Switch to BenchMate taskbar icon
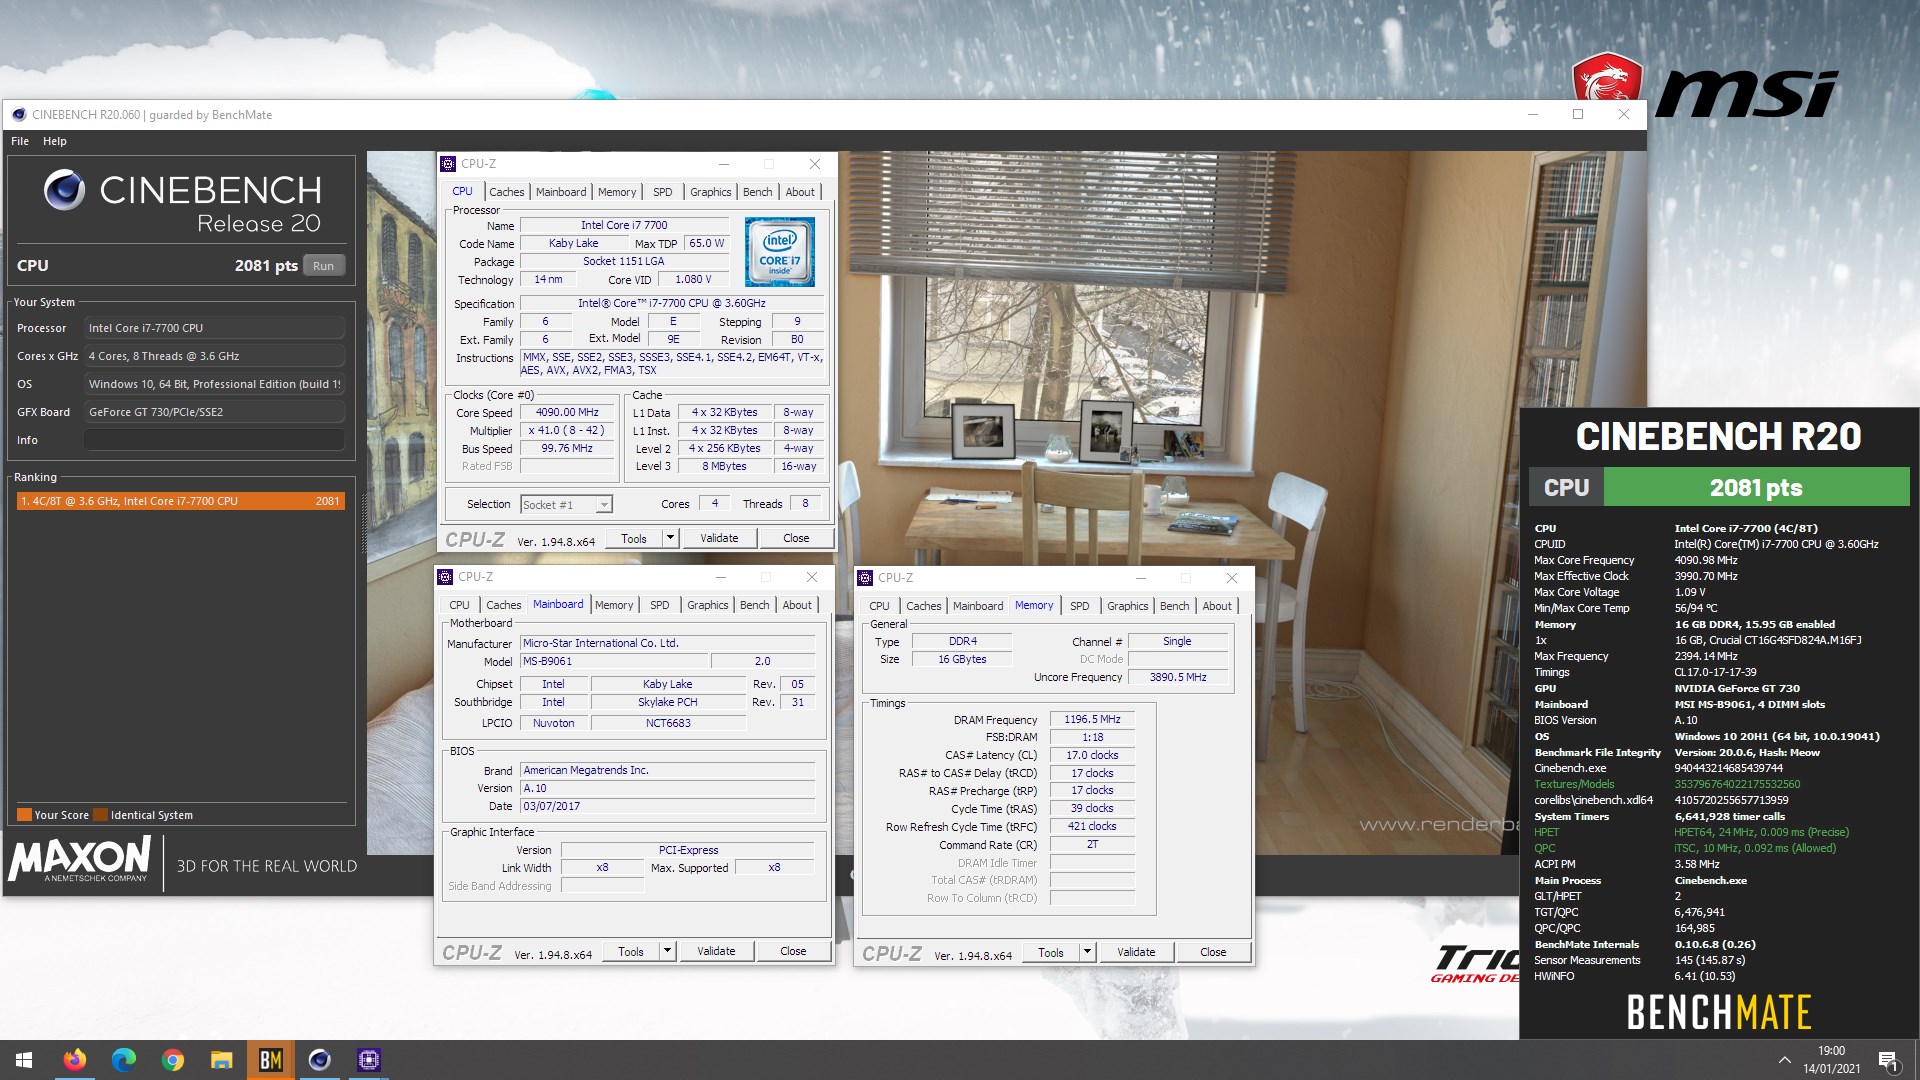Screen dimensions: 1920x1080 pos(270,1059)
